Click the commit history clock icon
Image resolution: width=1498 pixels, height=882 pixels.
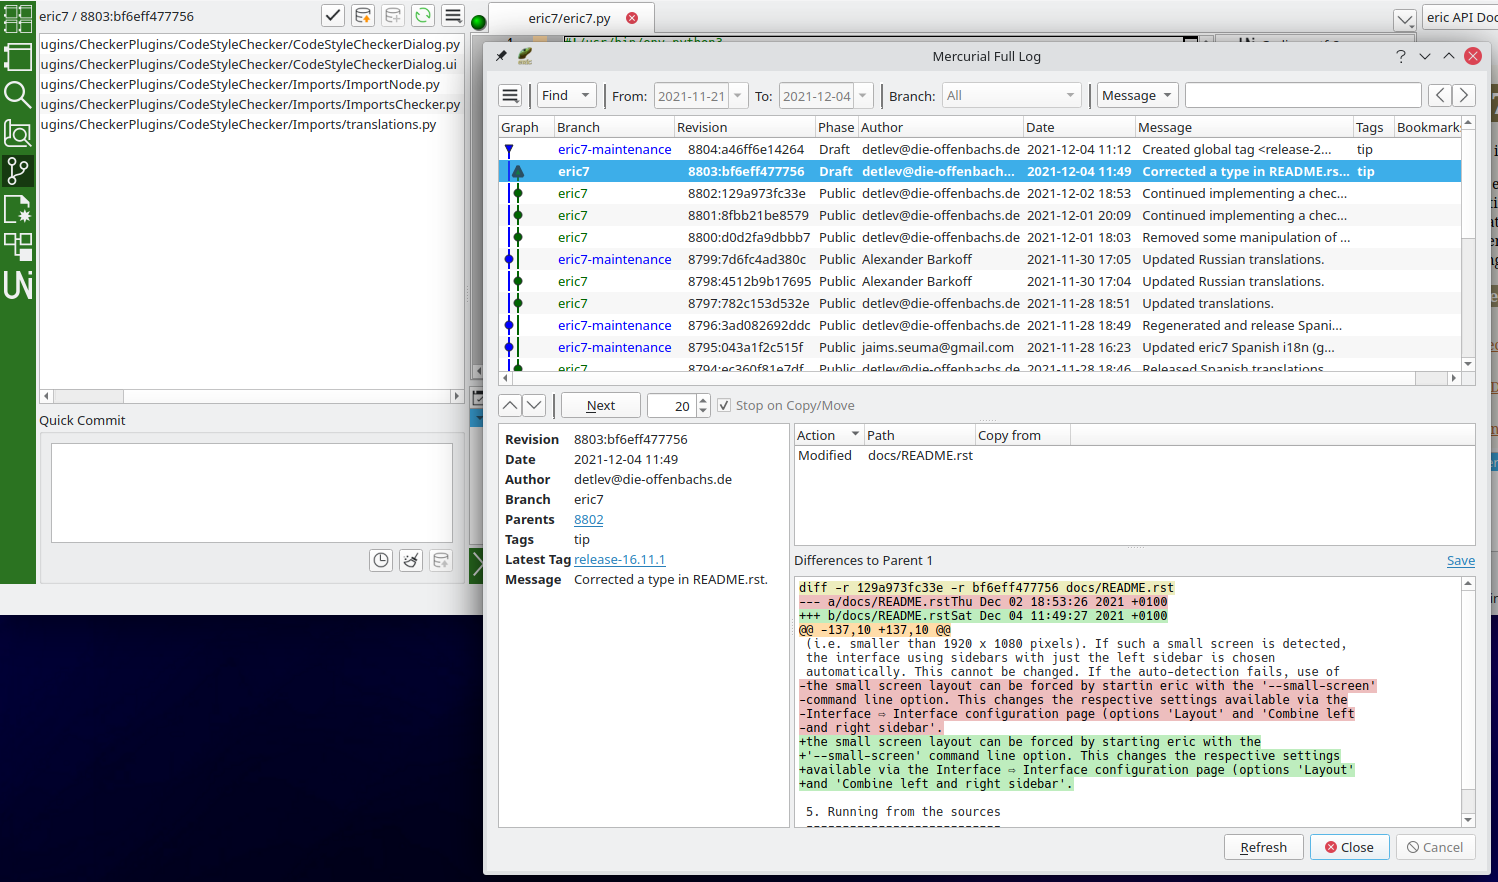381,560
